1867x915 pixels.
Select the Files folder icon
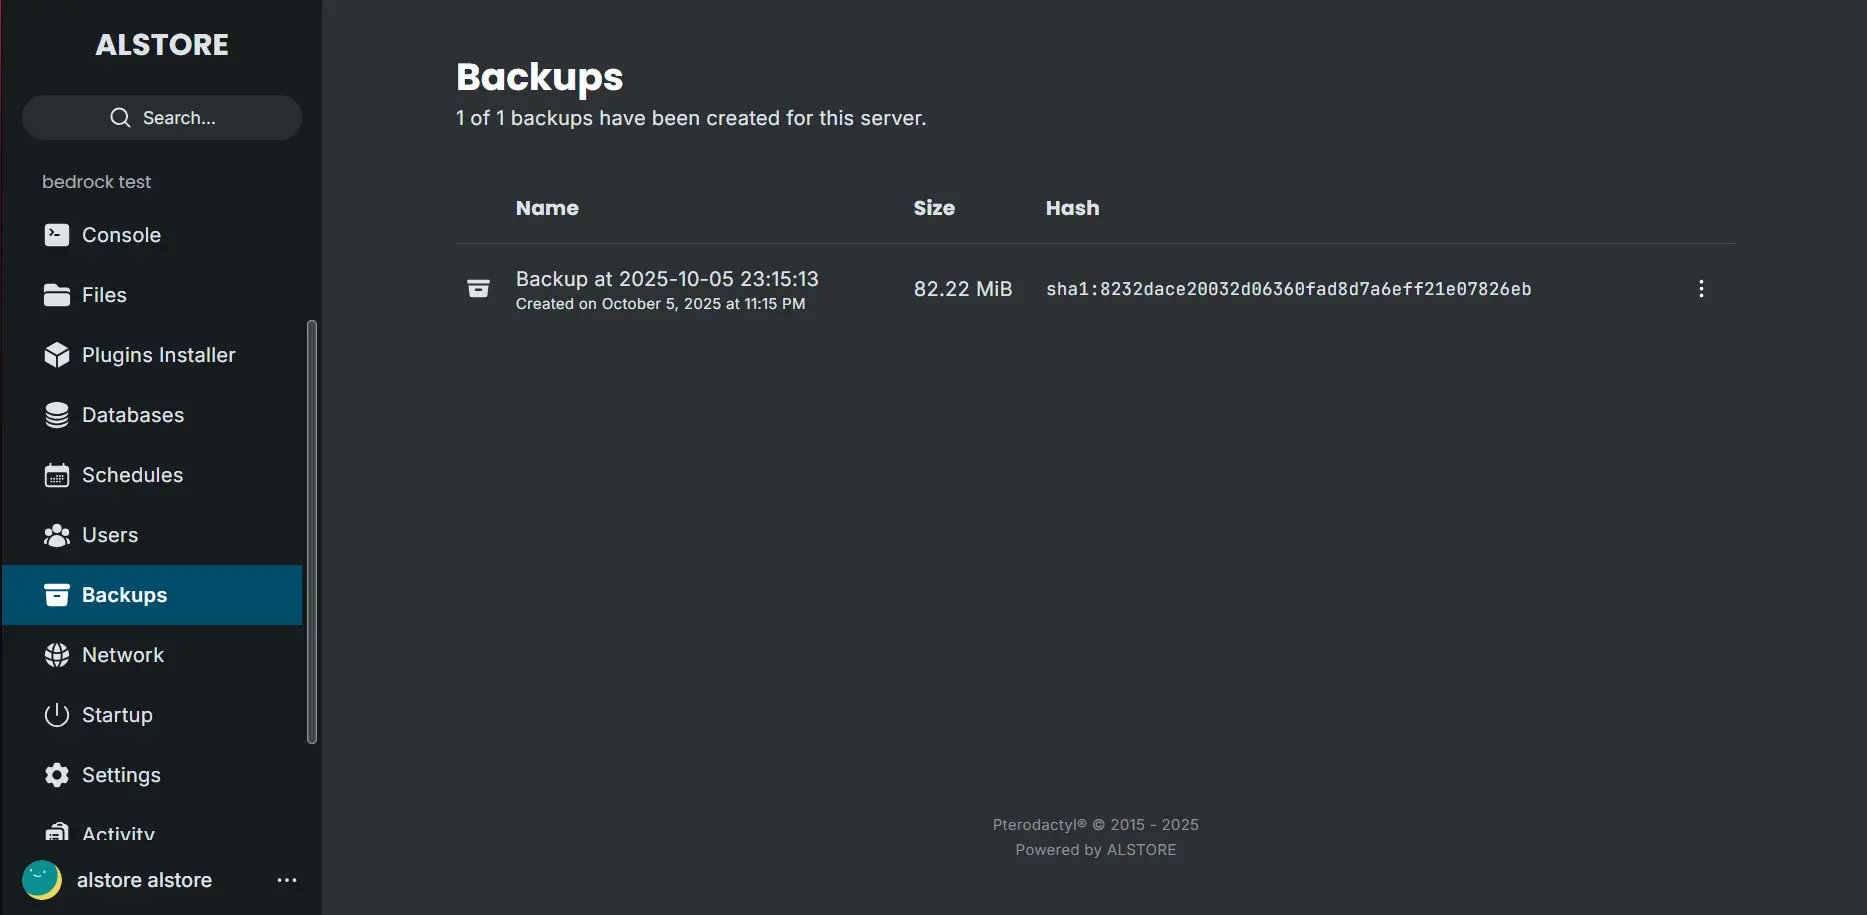(x=57, y=294)
